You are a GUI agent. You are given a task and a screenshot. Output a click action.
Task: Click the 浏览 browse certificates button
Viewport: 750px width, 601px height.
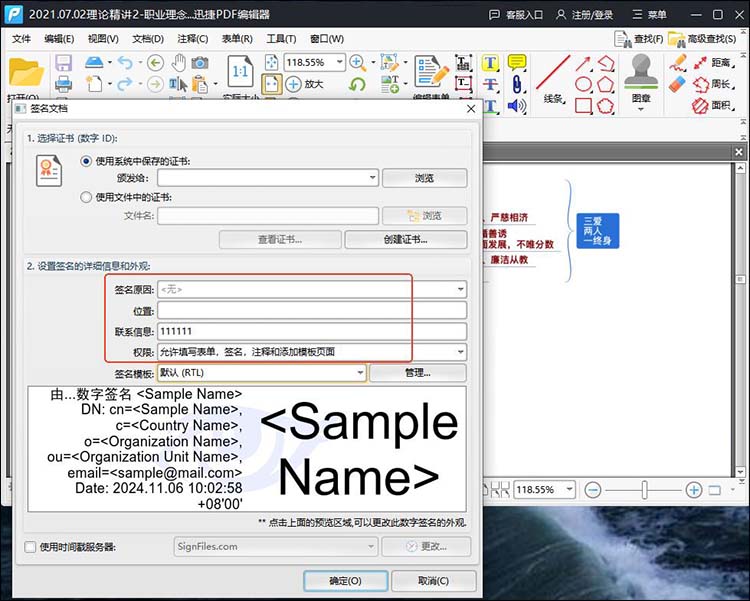pyautogui.click(x=424, y=178)
